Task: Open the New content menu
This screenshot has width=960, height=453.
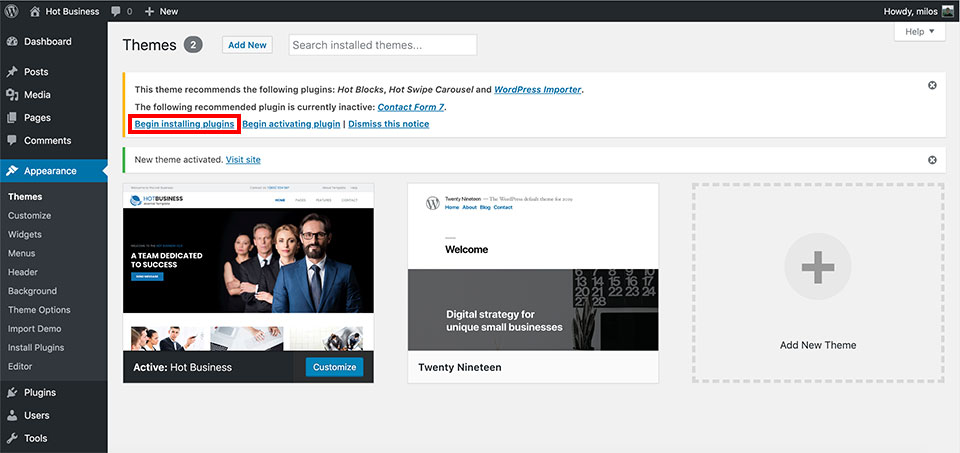Action: point(162,11)
